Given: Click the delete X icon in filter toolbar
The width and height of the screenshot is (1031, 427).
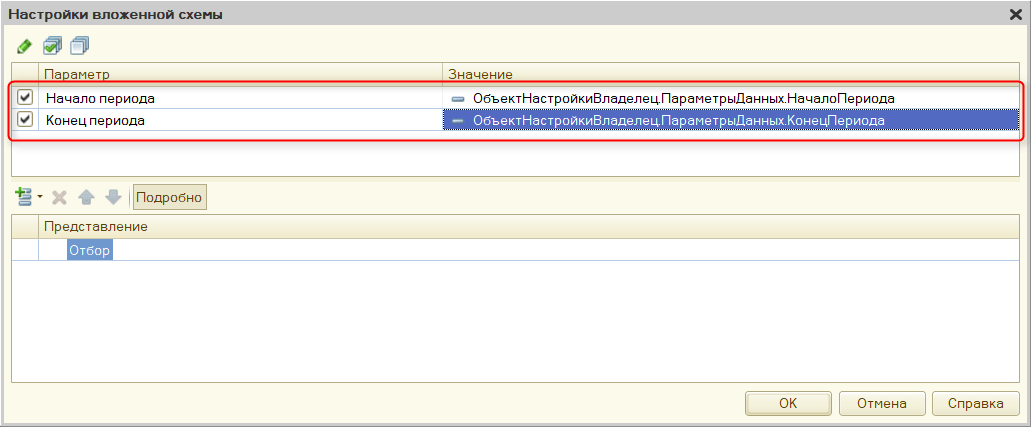Looking at the screenshot, I should click(x=60, y=197).
